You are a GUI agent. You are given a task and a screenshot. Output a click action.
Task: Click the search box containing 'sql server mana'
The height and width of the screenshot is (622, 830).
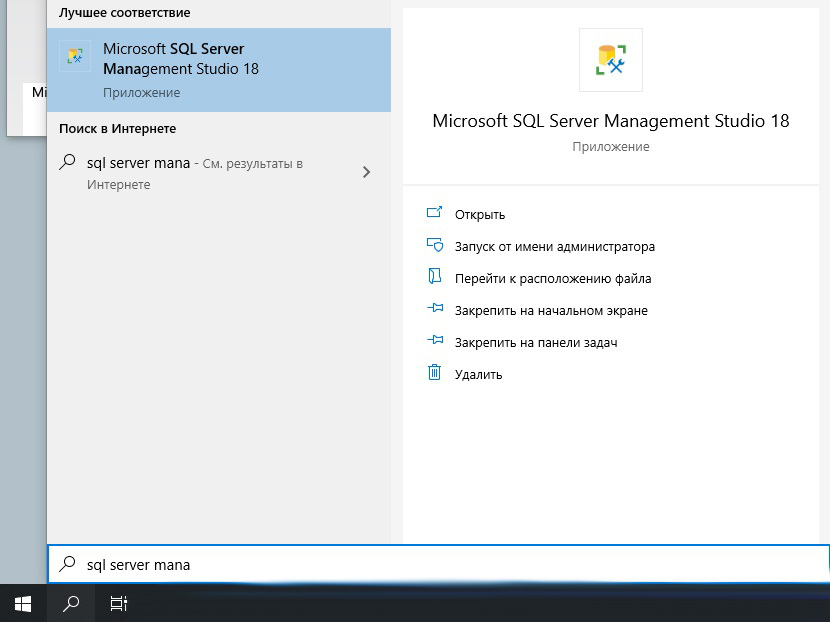(x=438, y=564)
